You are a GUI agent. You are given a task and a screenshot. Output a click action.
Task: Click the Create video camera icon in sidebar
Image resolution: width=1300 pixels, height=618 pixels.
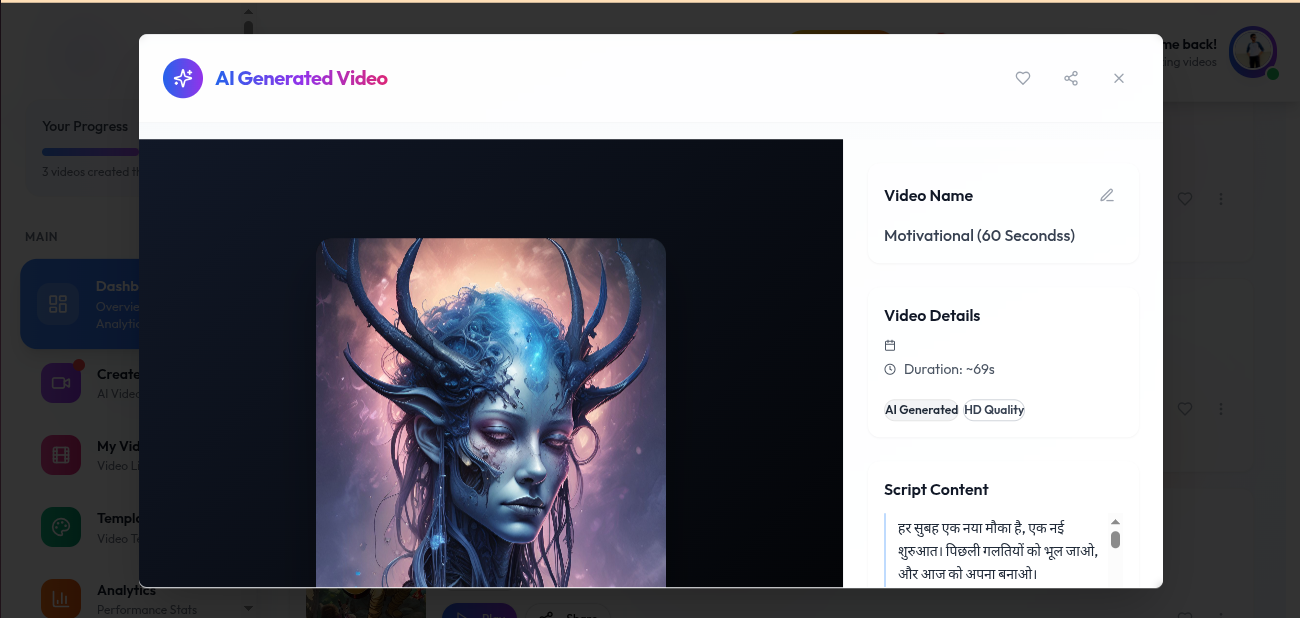61,383
